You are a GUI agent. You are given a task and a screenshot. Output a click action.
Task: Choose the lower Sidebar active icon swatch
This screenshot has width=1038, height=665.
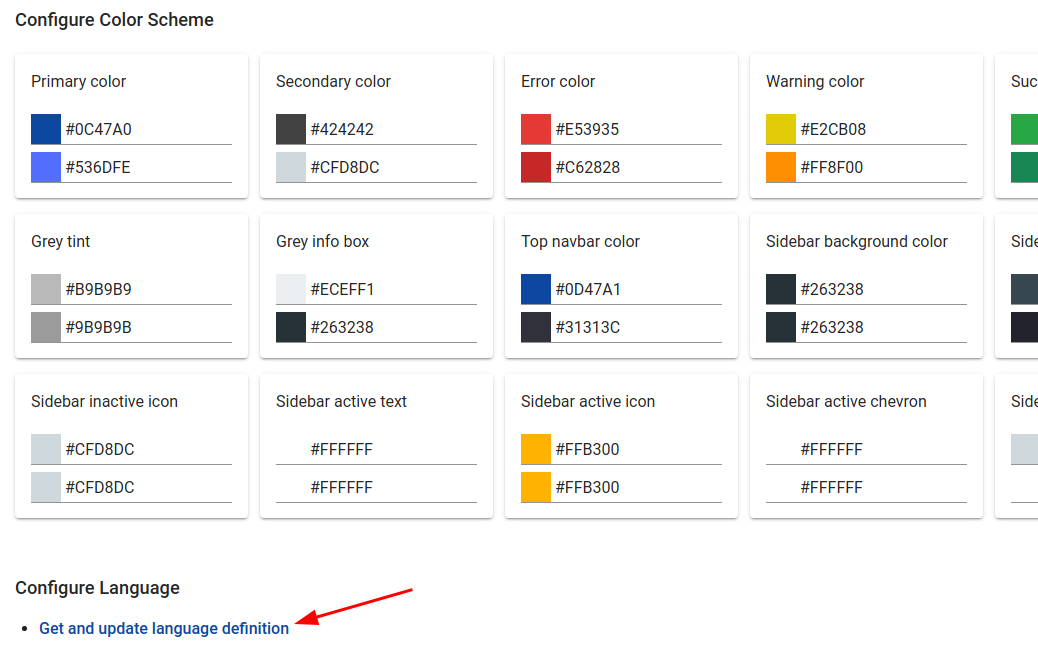[x=536, y=488]
